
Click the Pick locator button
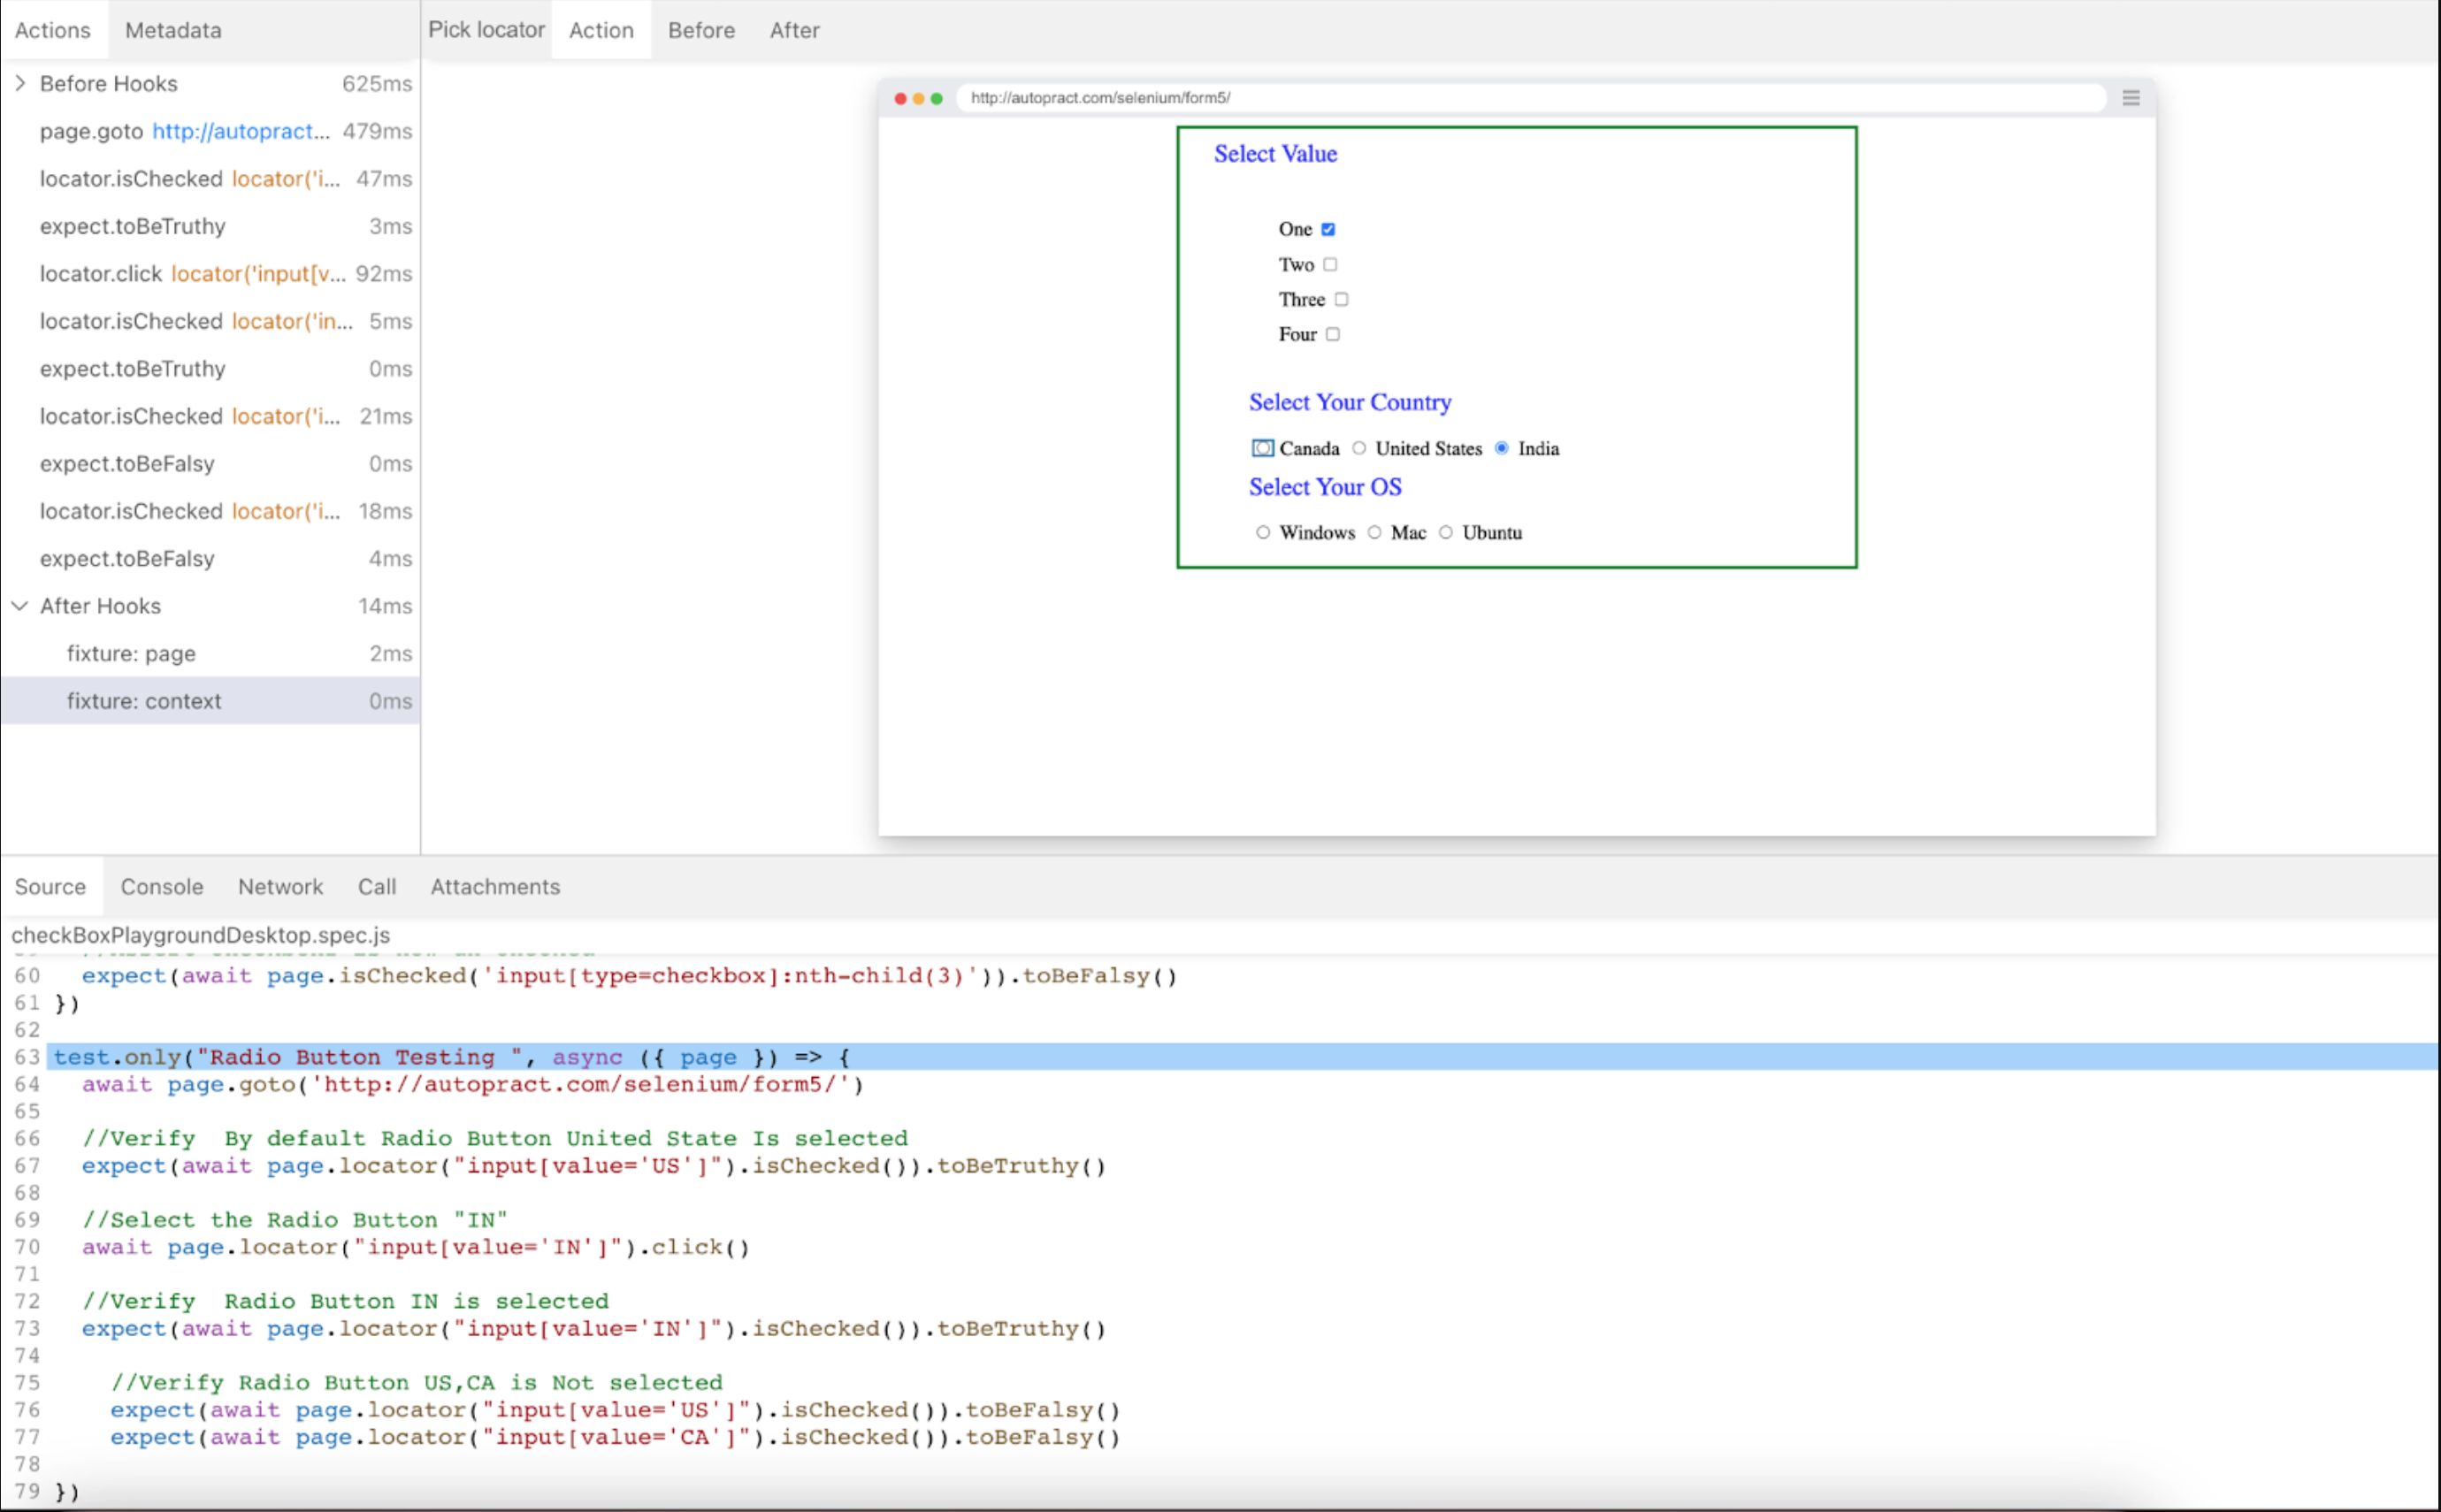pos(486,30)
